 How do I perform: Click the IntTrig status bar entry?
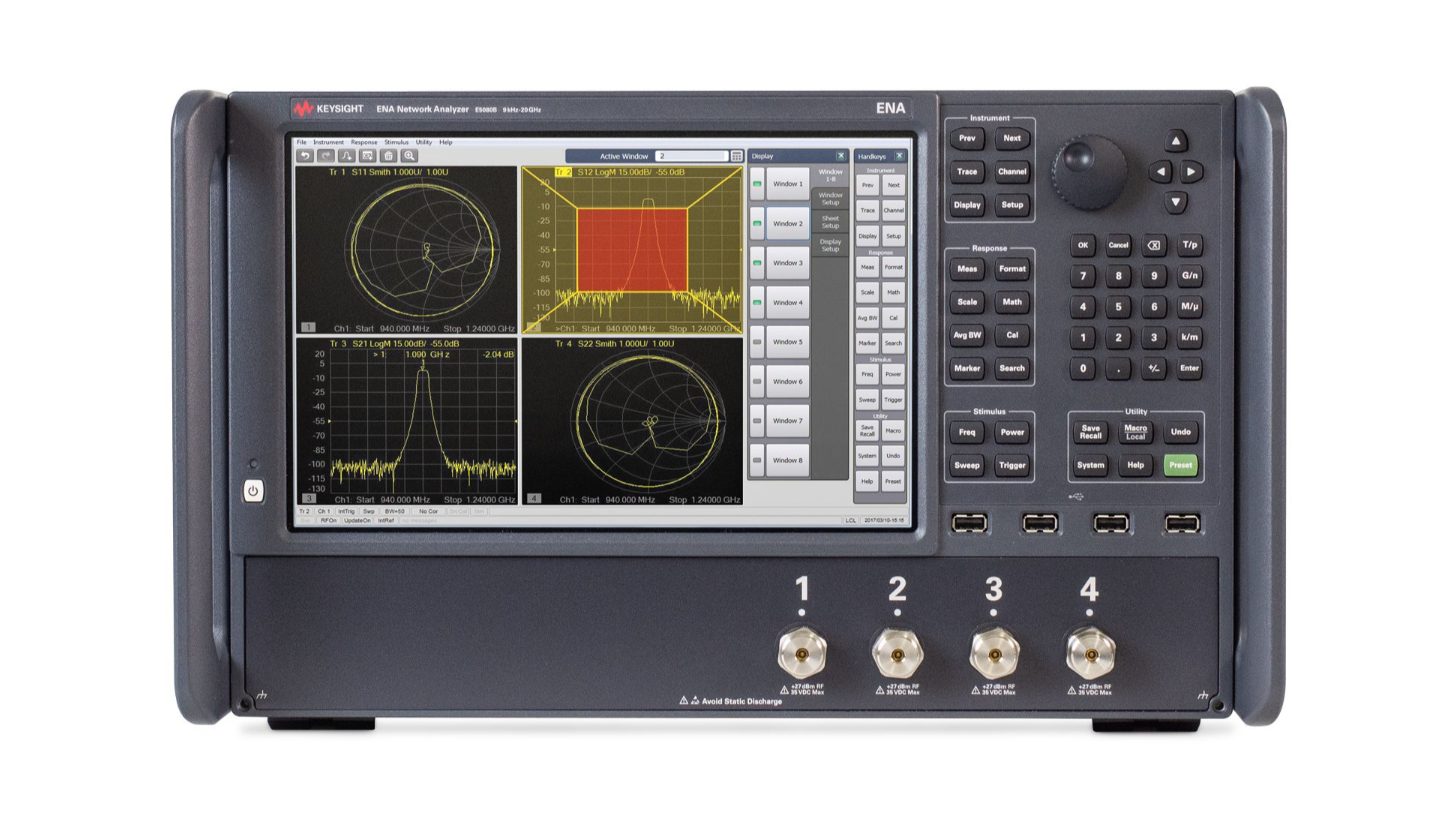click(x=346, y=511)
